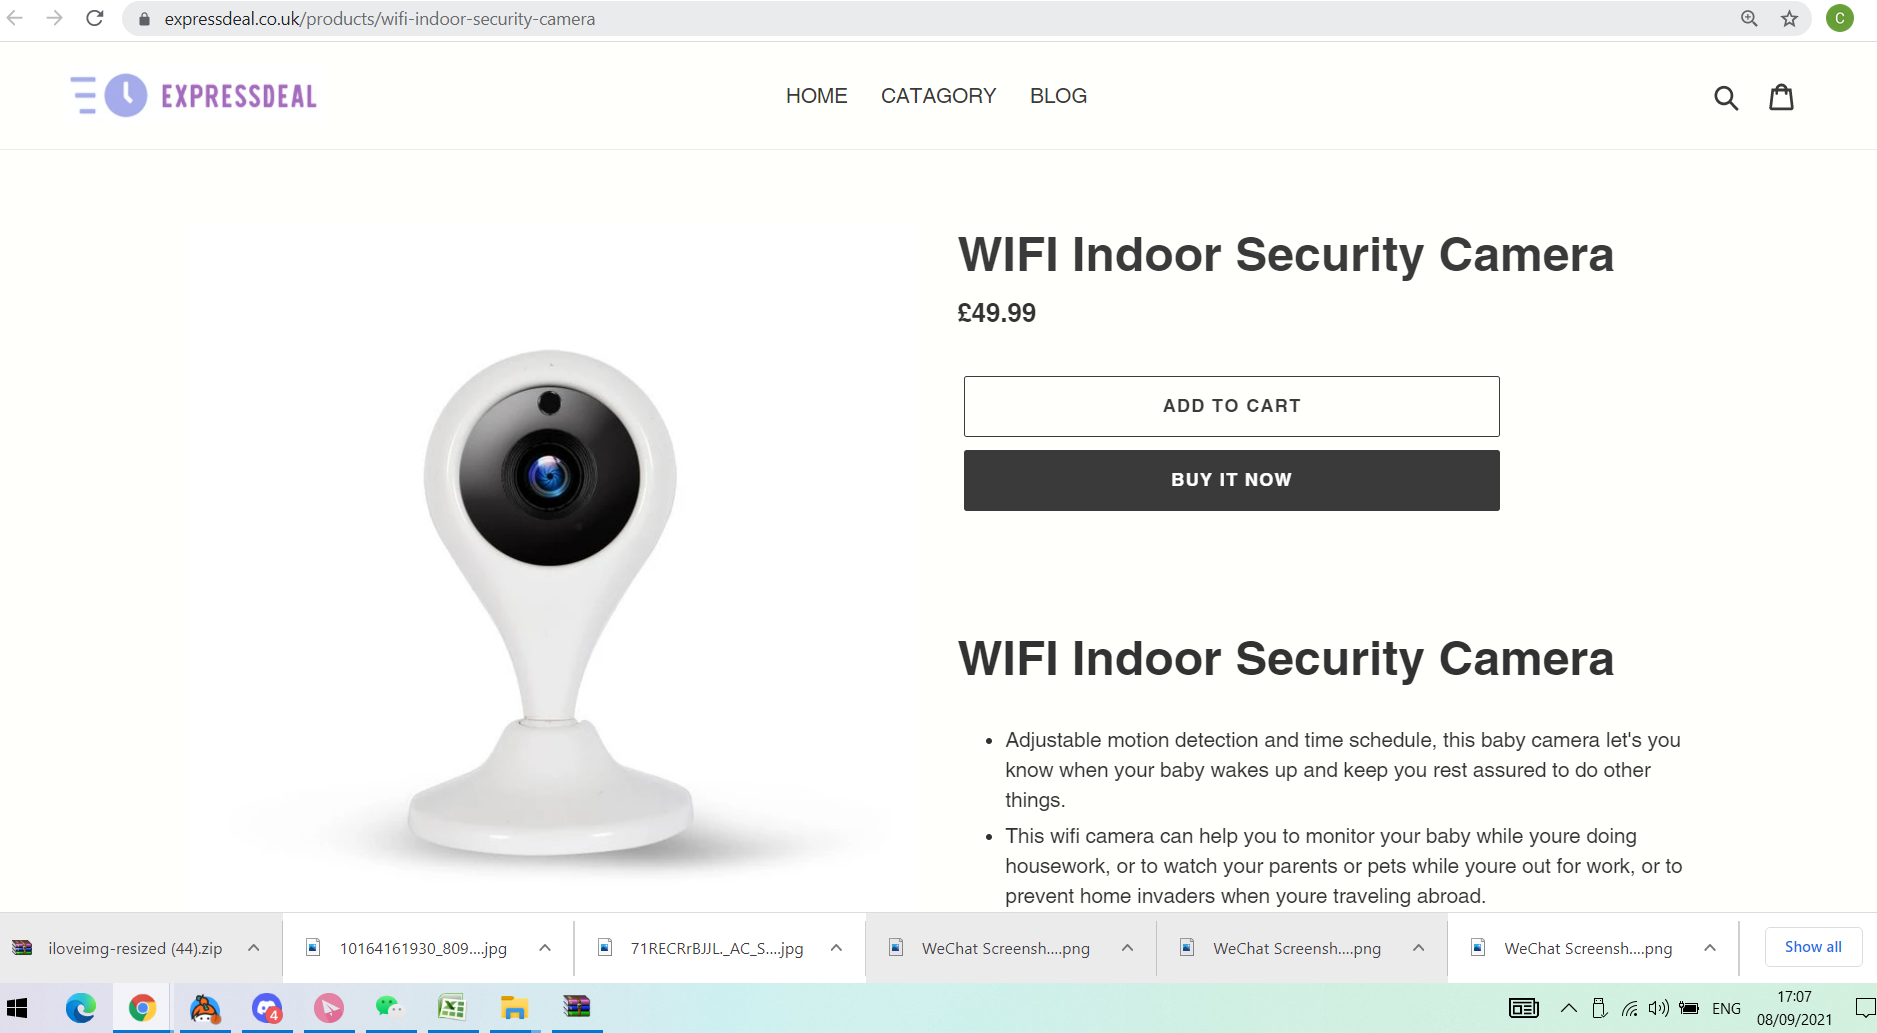Click the BUY IT NOW button

click(x=1231, y=480)
